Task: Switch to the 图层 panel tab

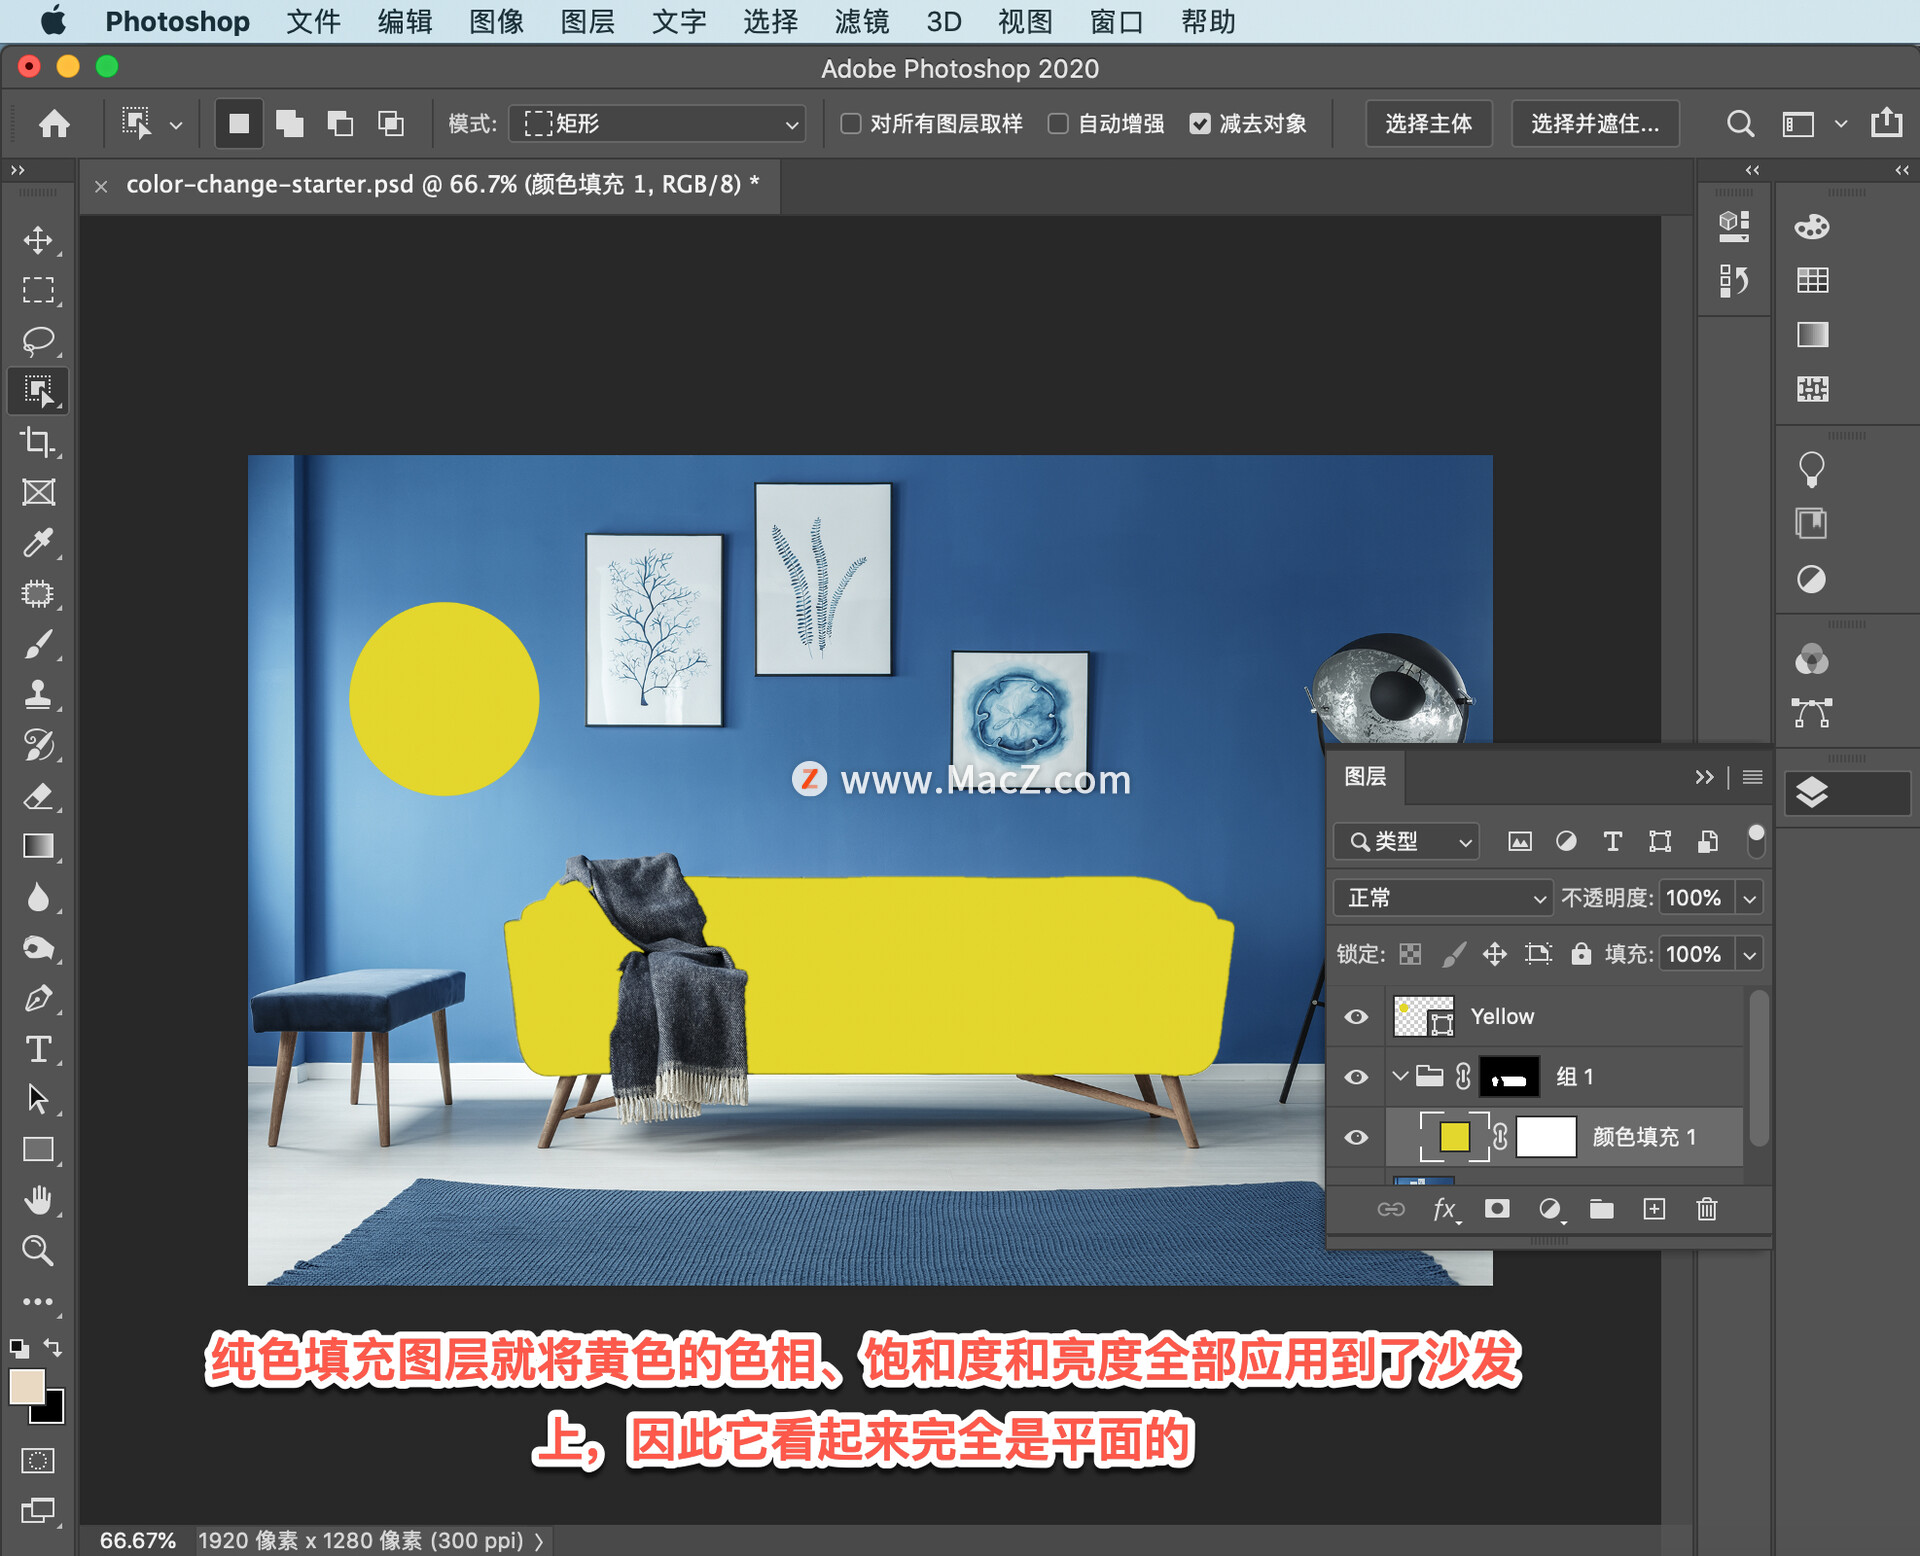Action: point(1365,777)
